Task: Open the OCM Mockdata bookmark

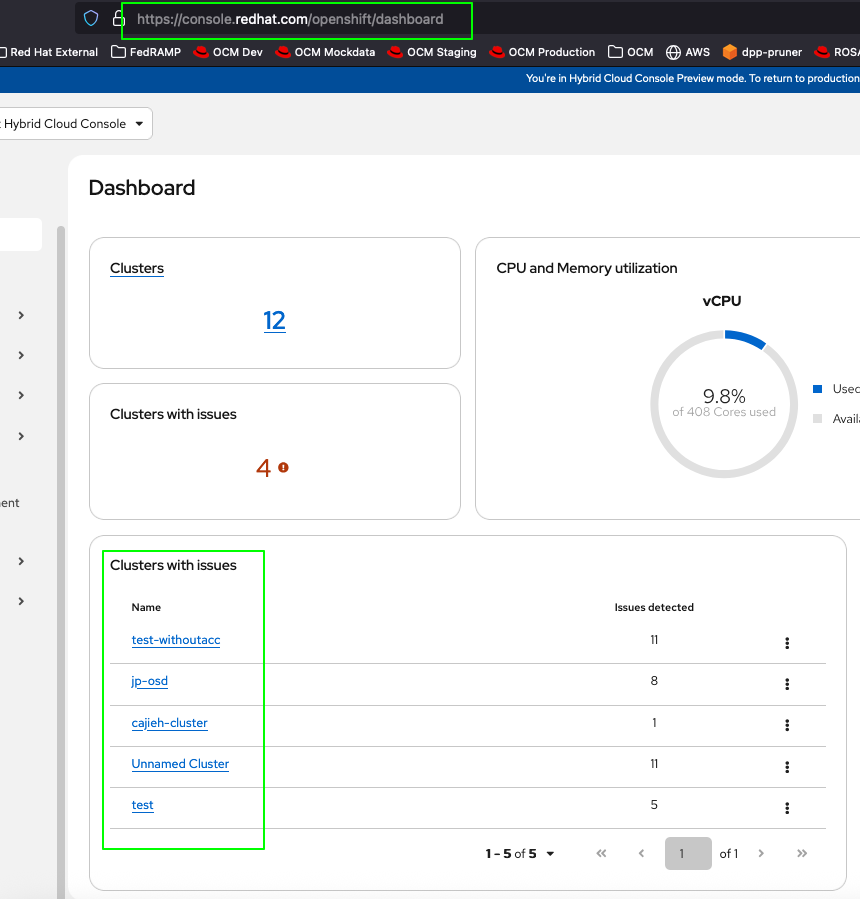Action: [x=325, y=52]
